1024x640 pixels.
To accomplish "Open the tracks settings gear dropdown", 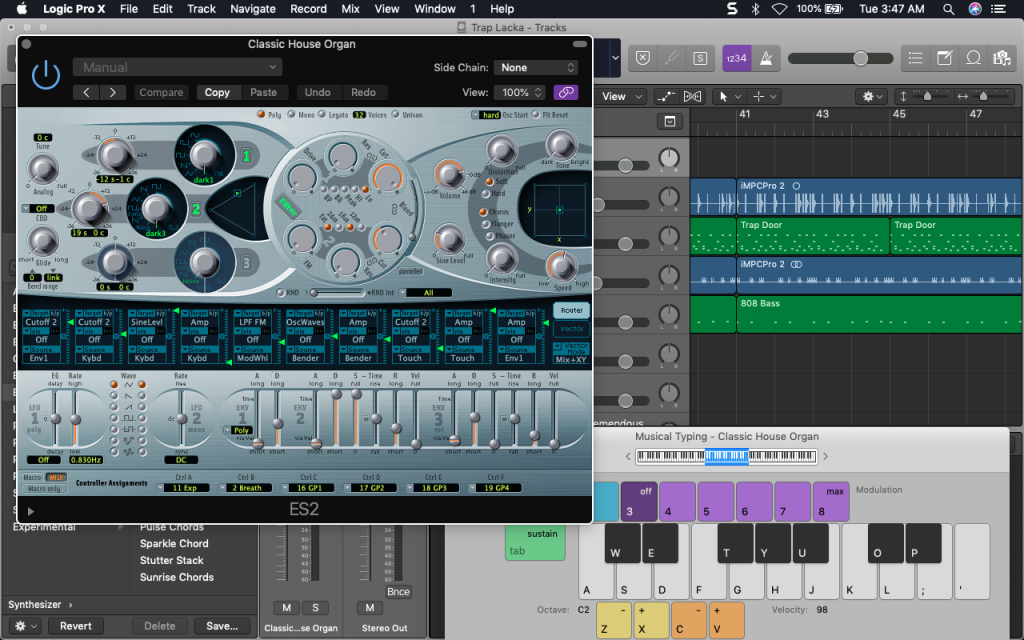I will (872, 97).
